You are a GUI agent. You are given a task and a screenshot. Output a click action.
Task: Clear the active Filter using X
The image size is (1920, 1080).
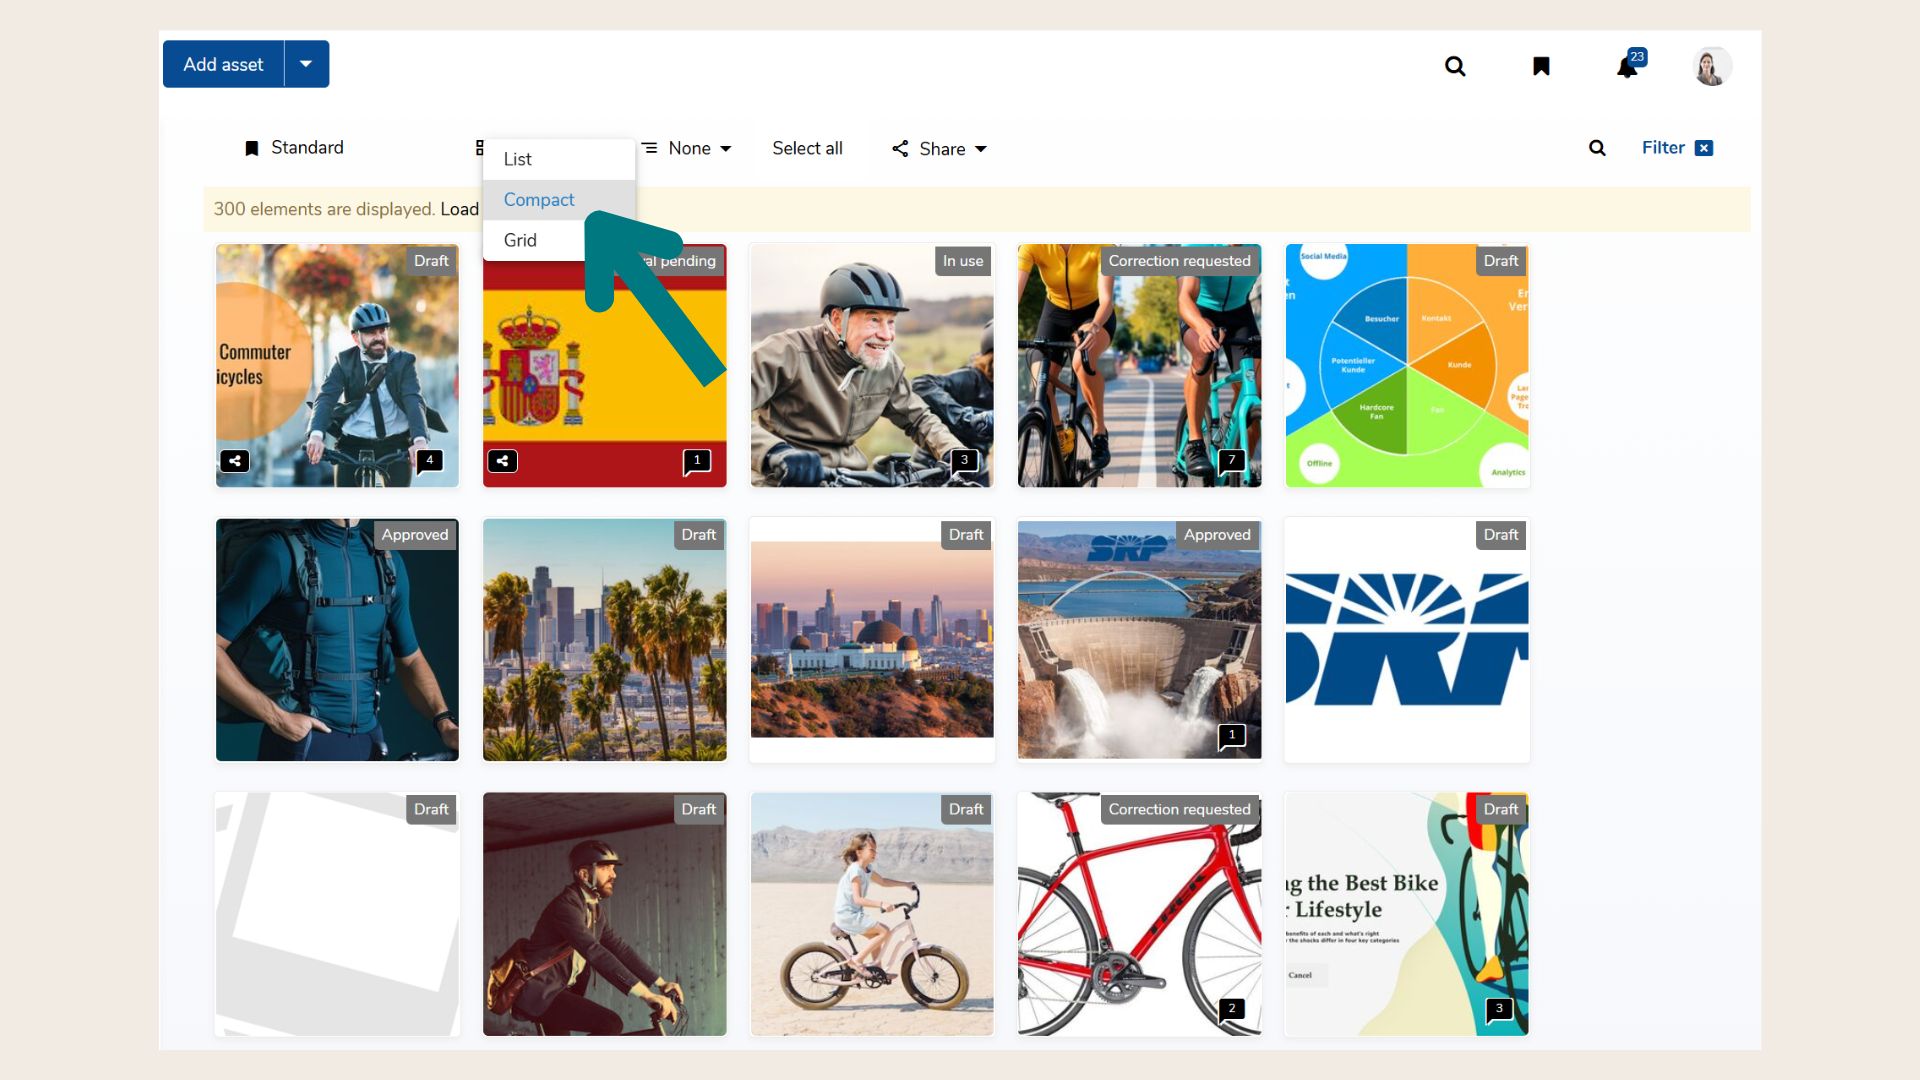tap(1704, 148)
